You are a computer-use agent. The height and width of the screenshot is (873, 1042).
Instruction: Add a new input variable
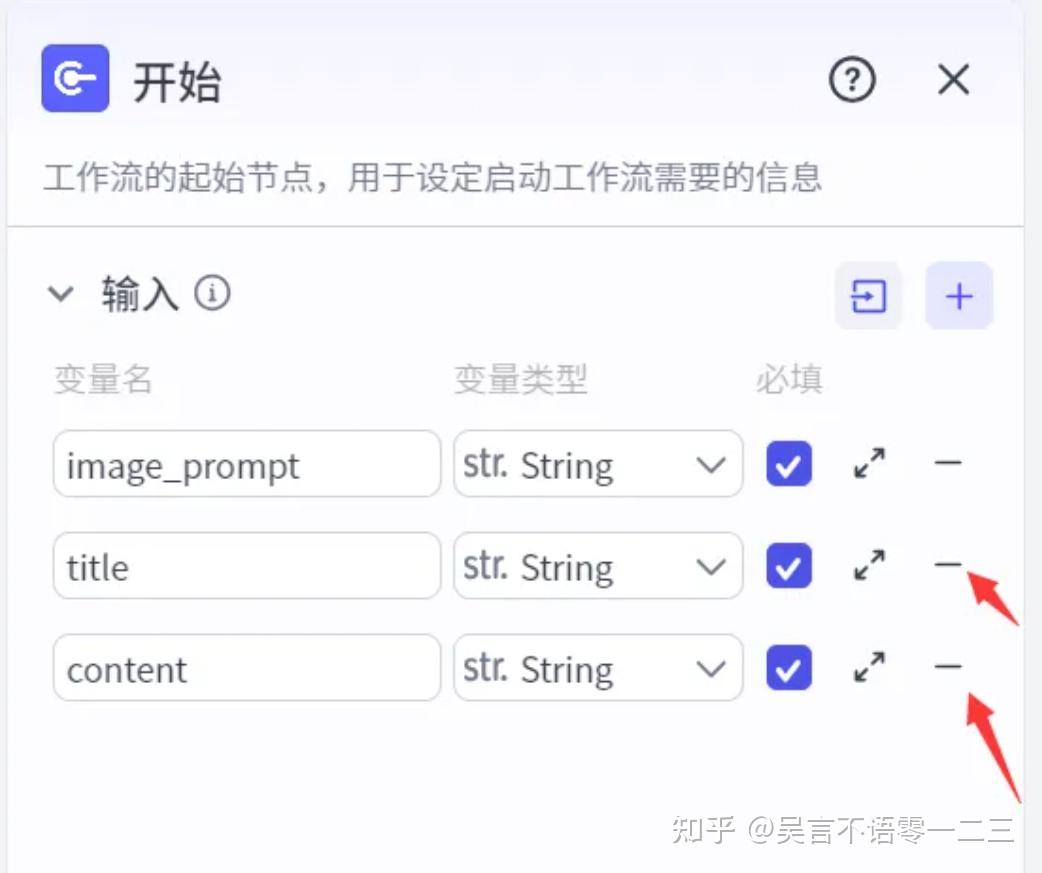point(958,296)
